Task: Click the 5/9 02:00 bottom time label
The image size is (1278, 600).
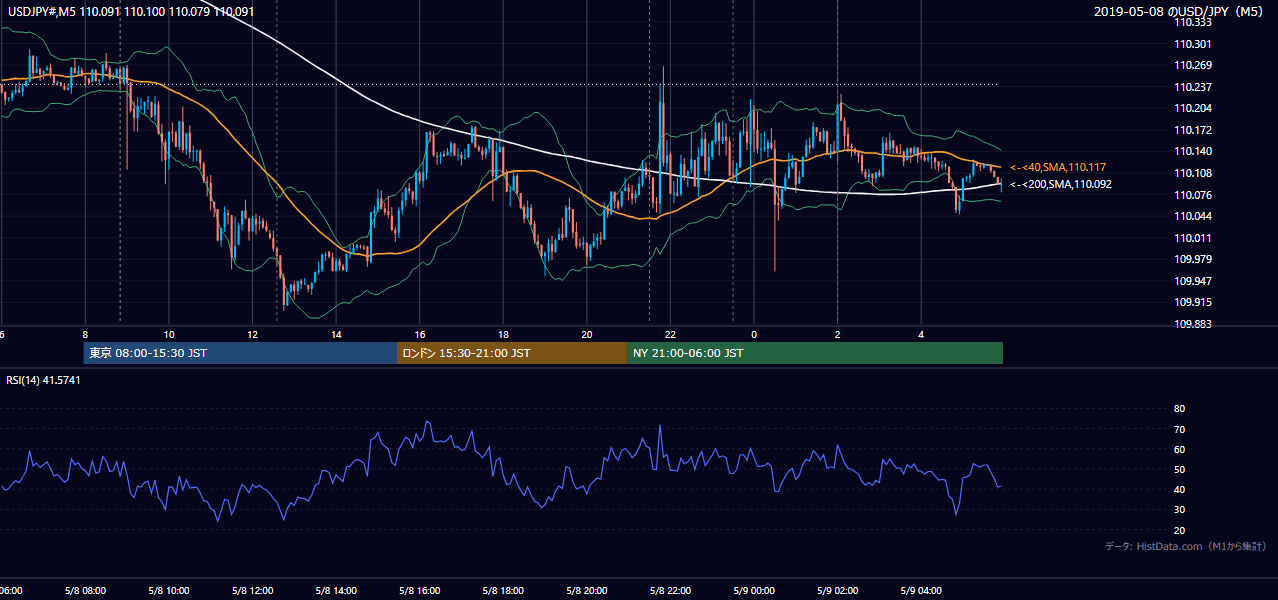Action: [836, 591]
